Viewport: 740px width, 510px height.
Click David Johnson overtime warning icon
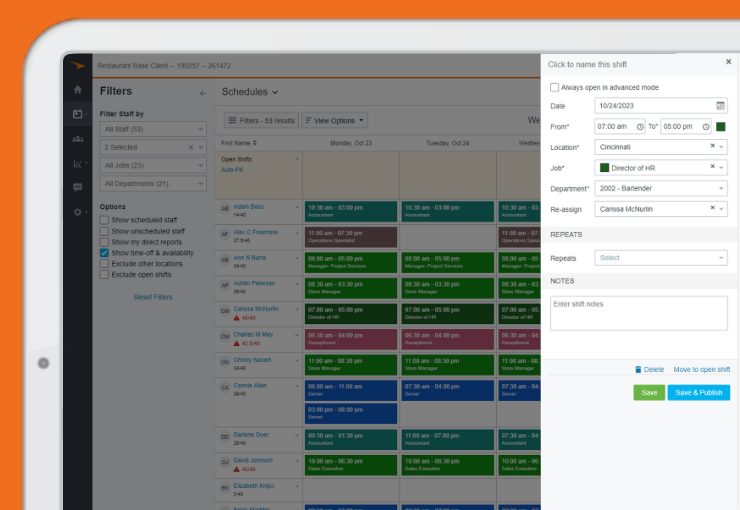tap(236, 469)
